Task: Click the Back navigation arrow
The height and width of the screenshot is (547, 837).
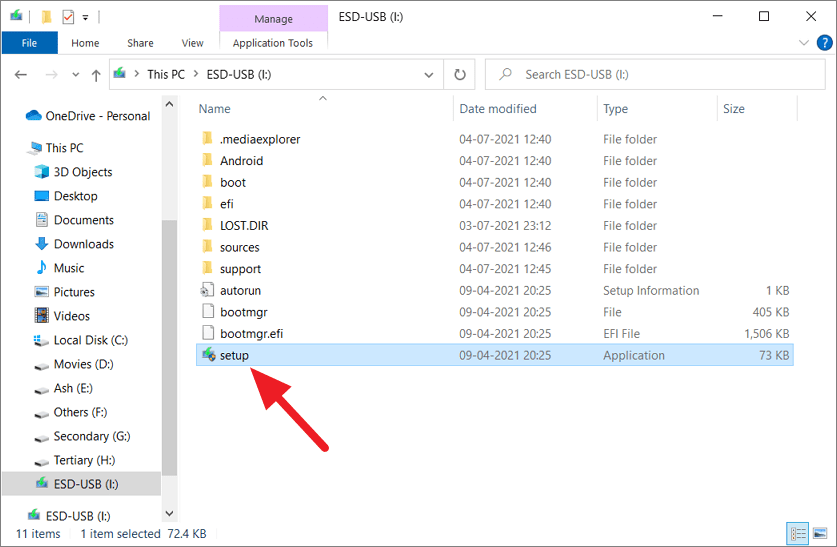Action: [x=20, y=75]
